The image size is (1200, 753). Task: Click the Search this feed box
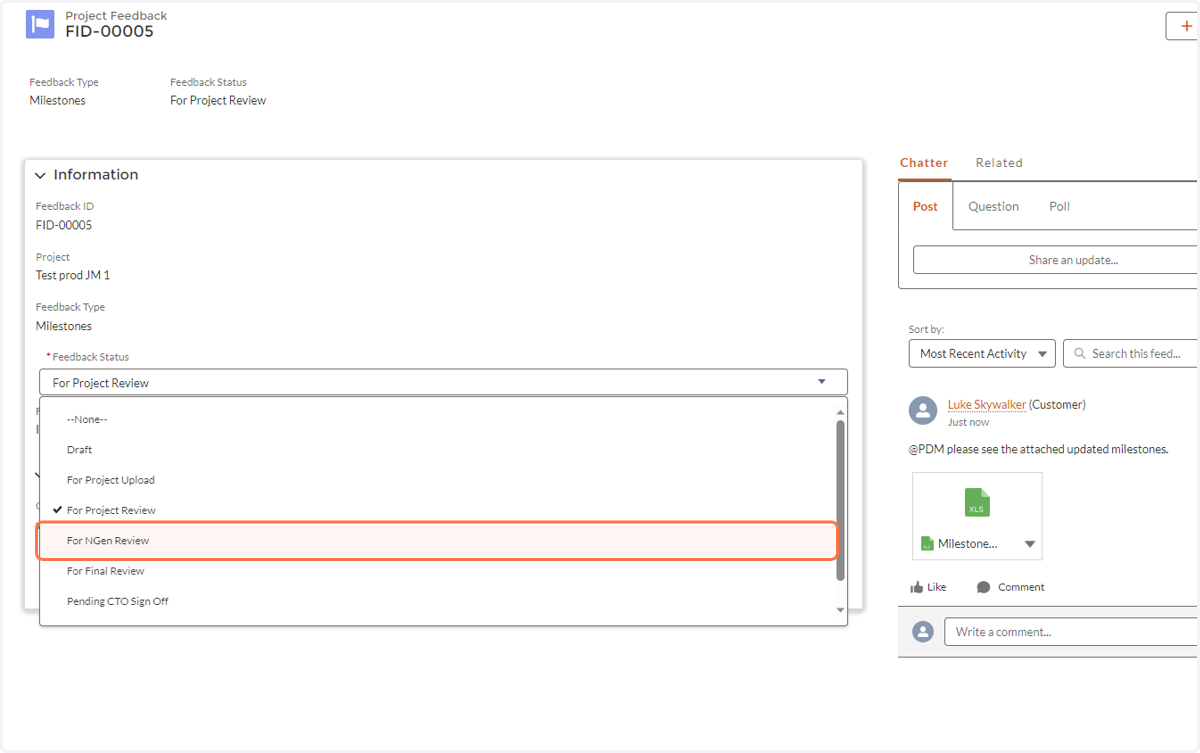pyautogui.click(x=1131, y=353)
